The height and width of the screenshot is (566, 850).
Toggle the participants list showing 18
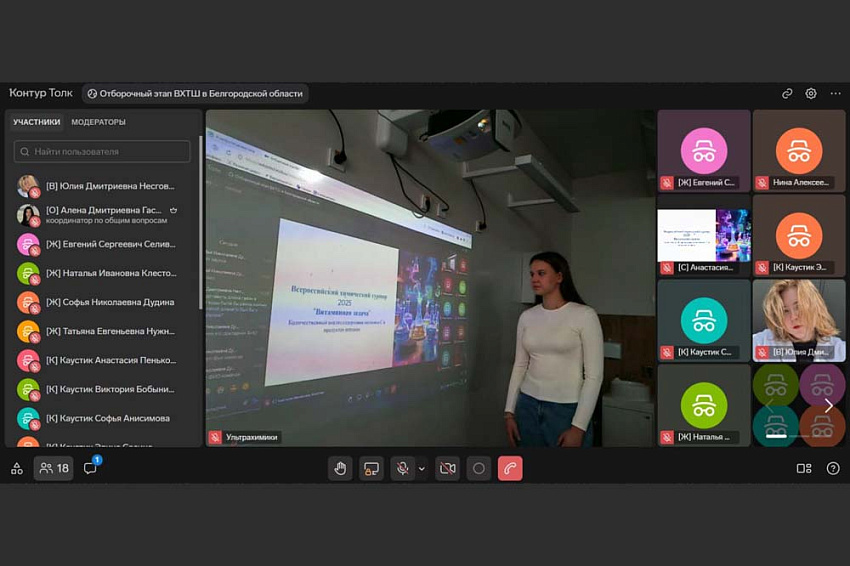pos(54,468)
